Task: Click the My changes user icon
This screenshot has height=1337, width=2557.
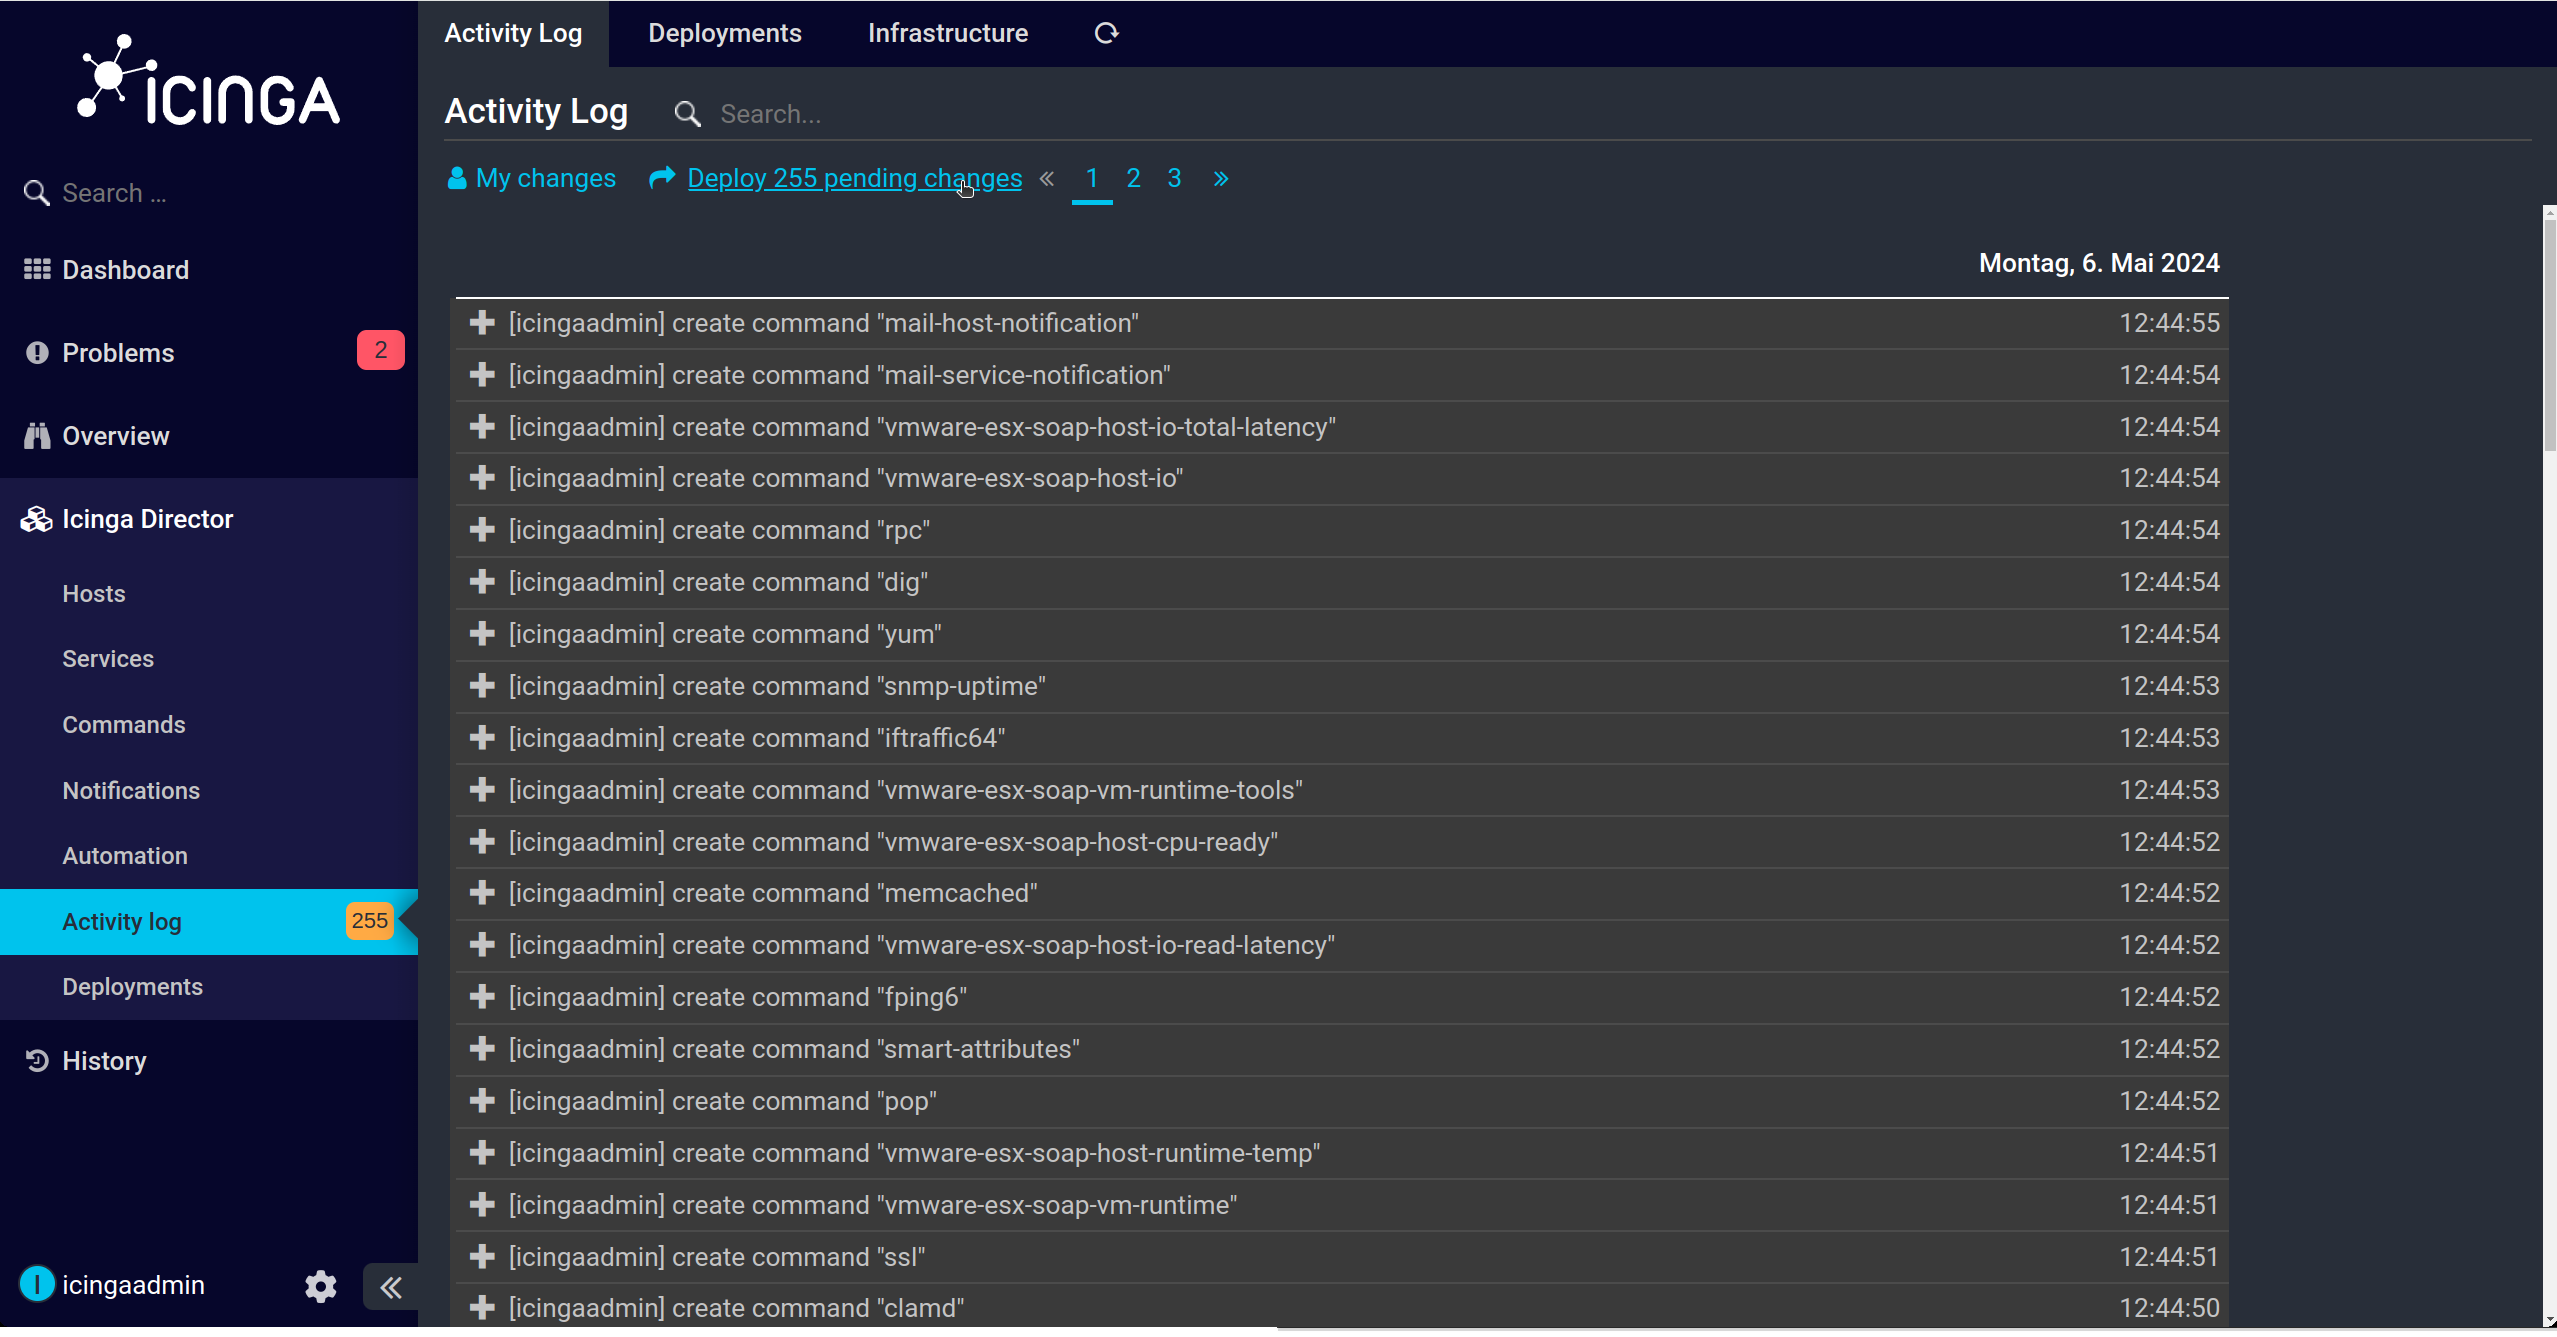Action: tap(457, 178)
